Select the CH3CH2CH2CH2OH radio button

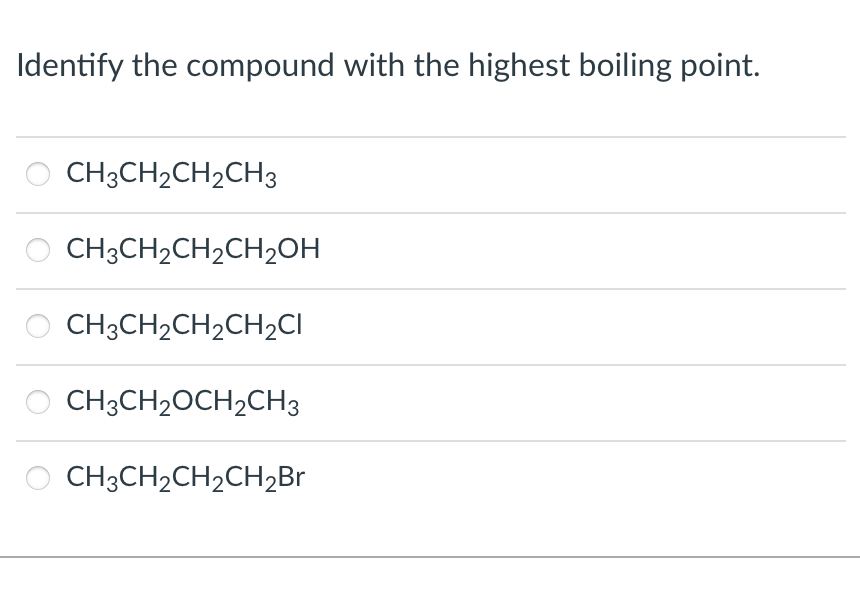click(x=38, y=250)
